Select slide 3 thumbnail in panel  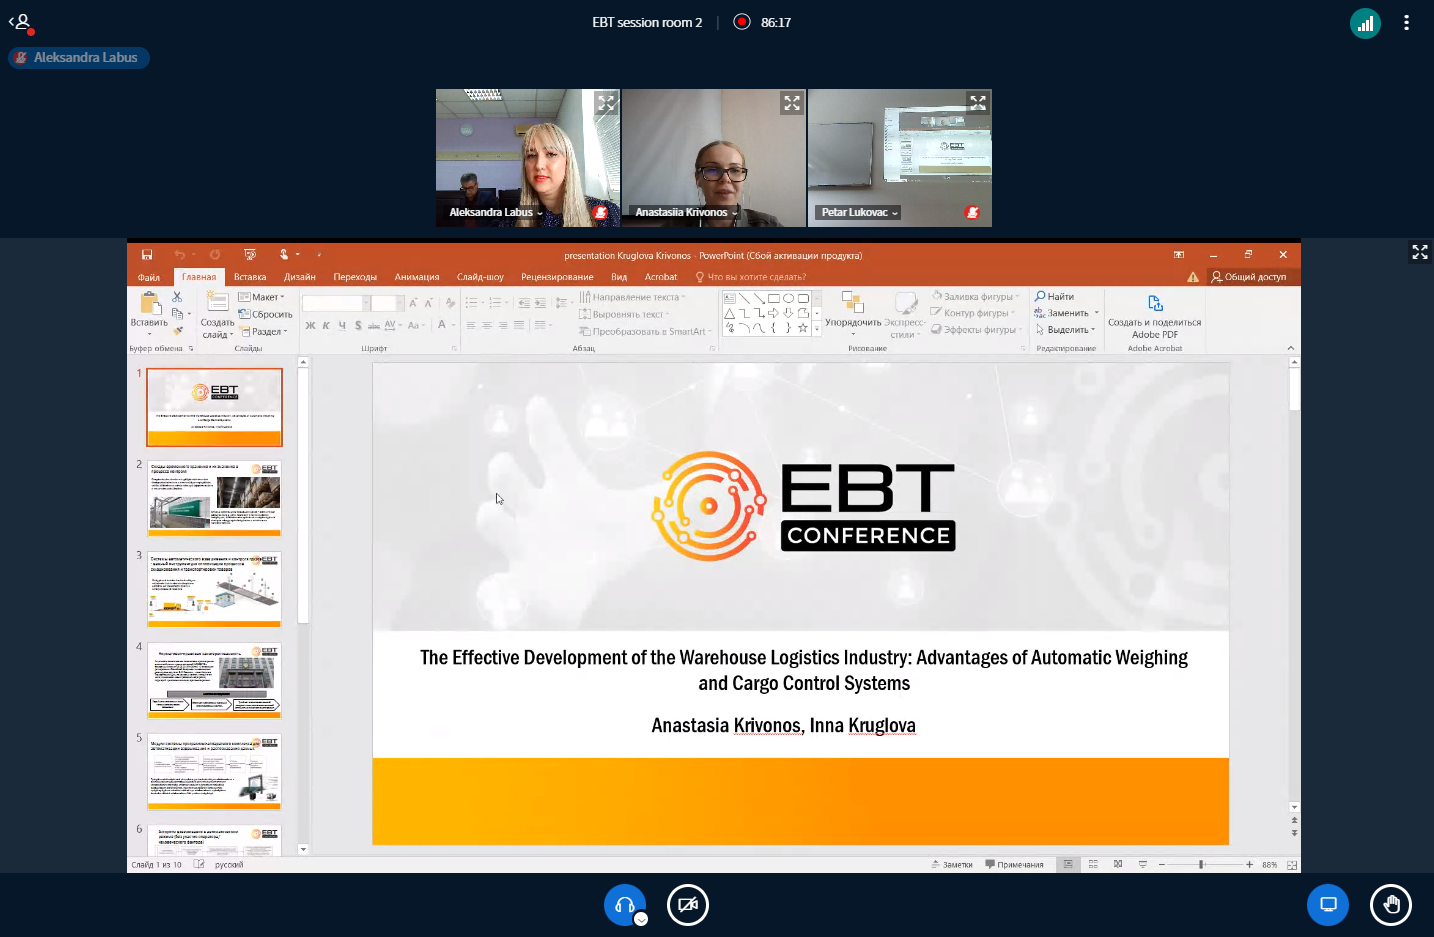coord(214,588)
